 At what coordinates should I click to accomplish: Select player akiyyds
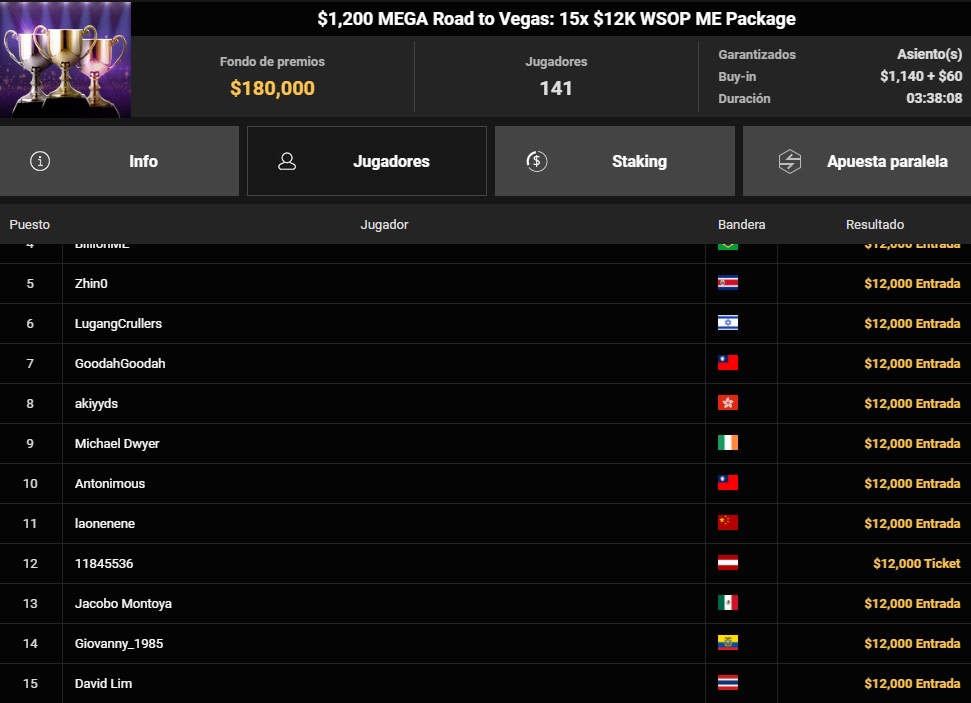coord(96,404)
